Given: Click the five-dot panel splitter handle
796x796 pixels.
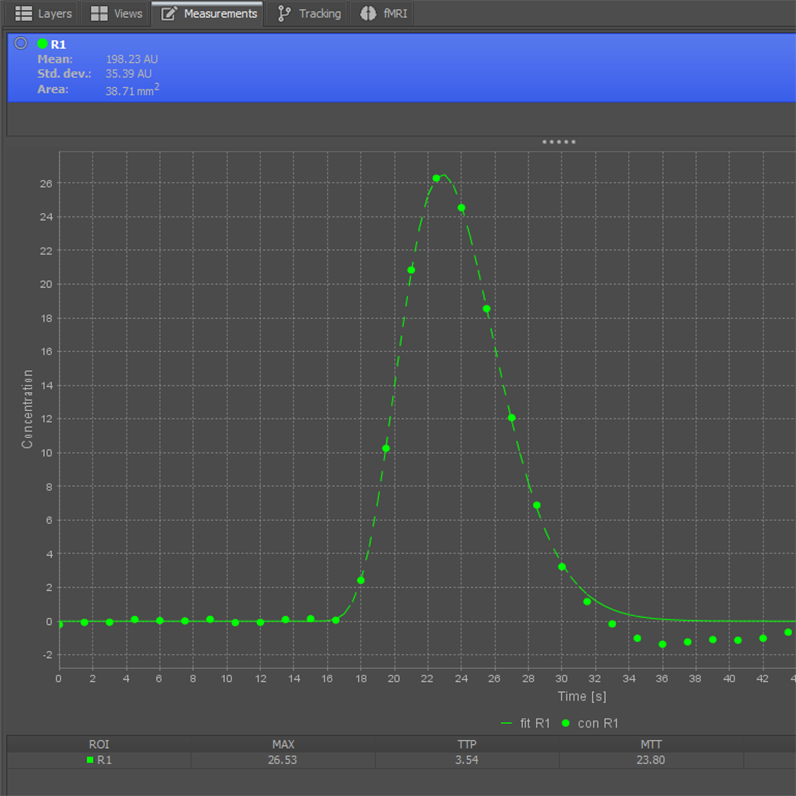Looking at the screenshot, I should coord(558,142).
